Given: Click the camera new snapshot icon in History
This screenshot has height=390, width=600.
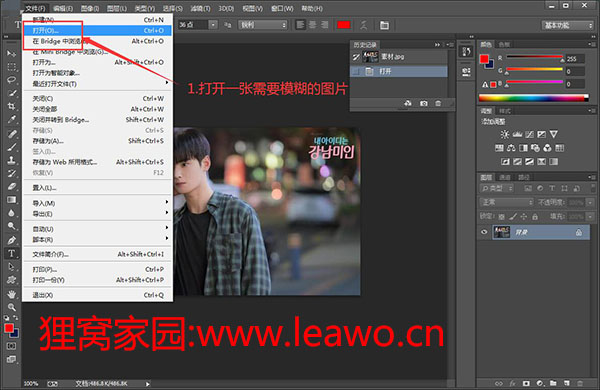Looking at the screenshot, I should point(424,103).
